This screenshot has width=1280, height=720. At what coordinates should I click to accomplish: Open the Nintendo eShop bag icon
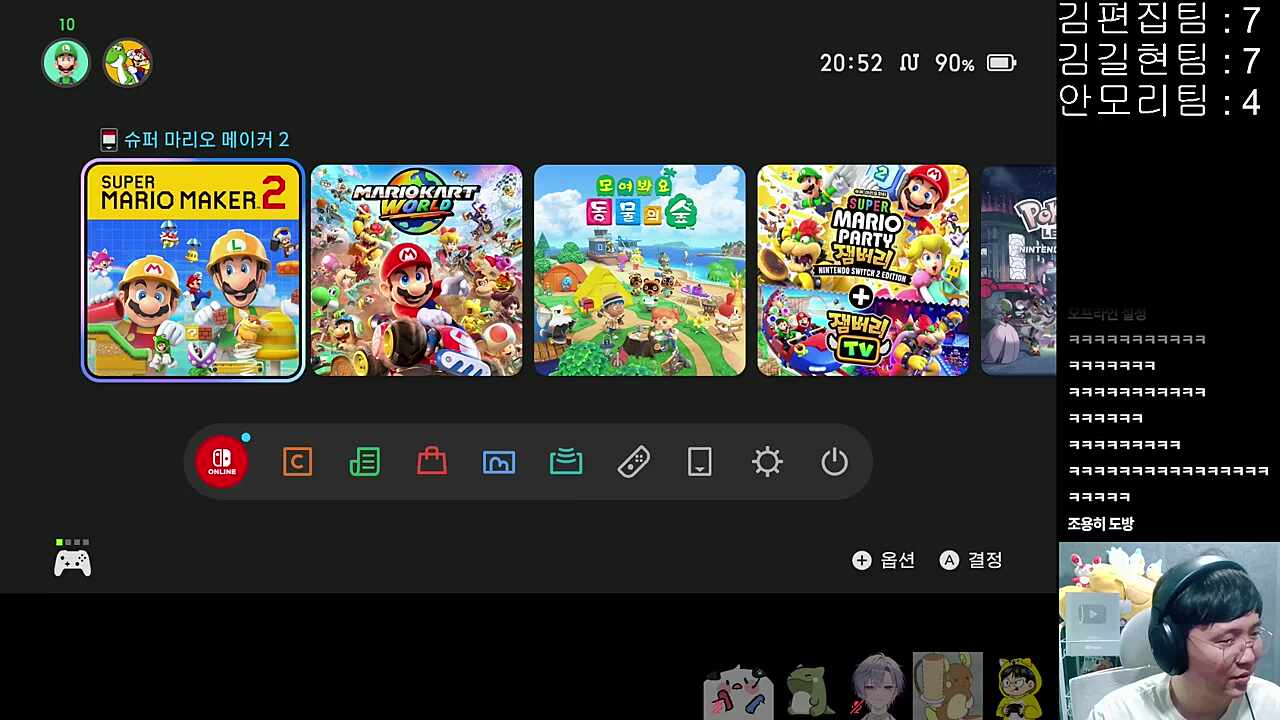point(432,462)
